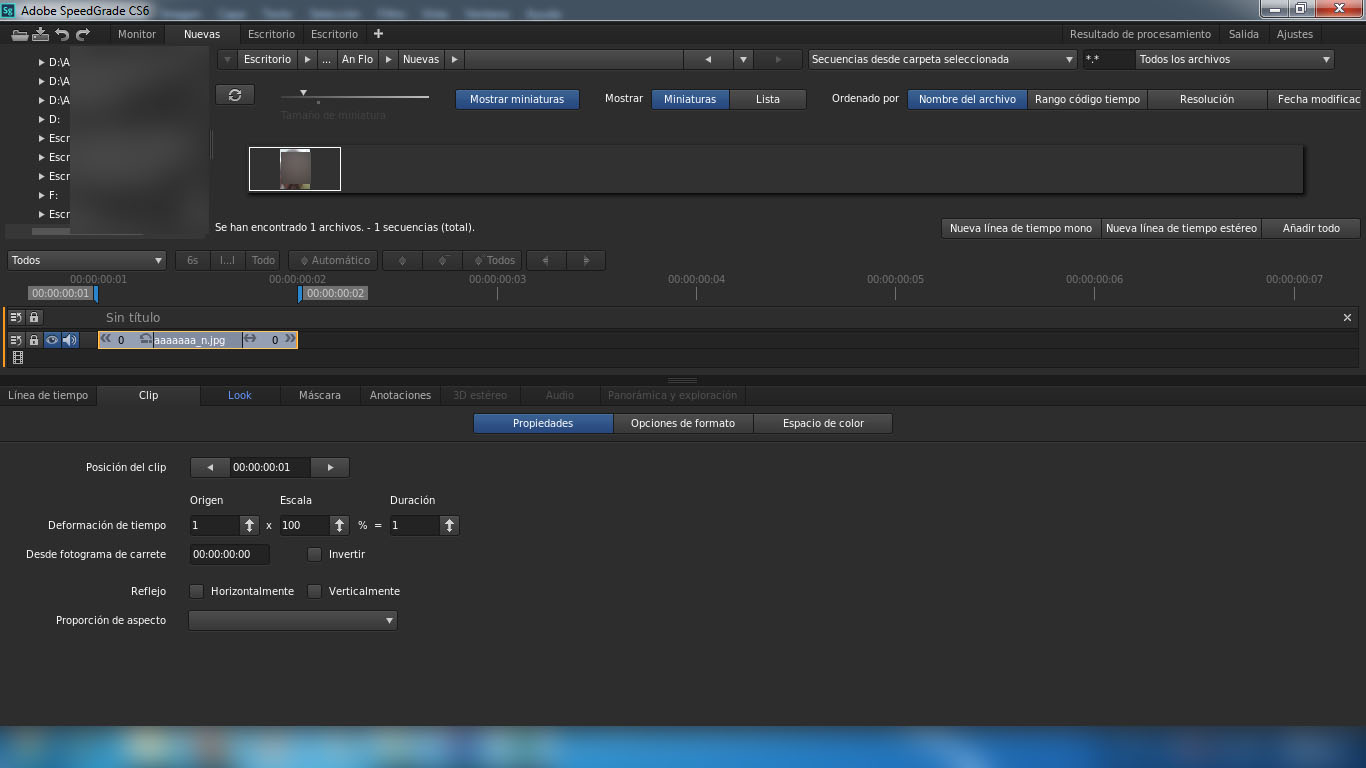Open the Look tab

[240, 395]
